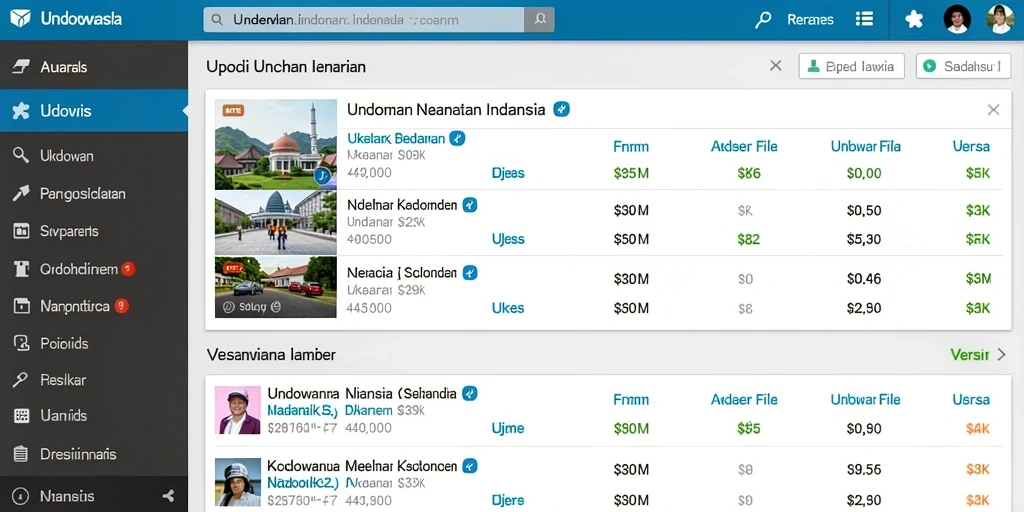1024x512 pixels.
Task: Click the $90M value
Action: tap(632, 428)
